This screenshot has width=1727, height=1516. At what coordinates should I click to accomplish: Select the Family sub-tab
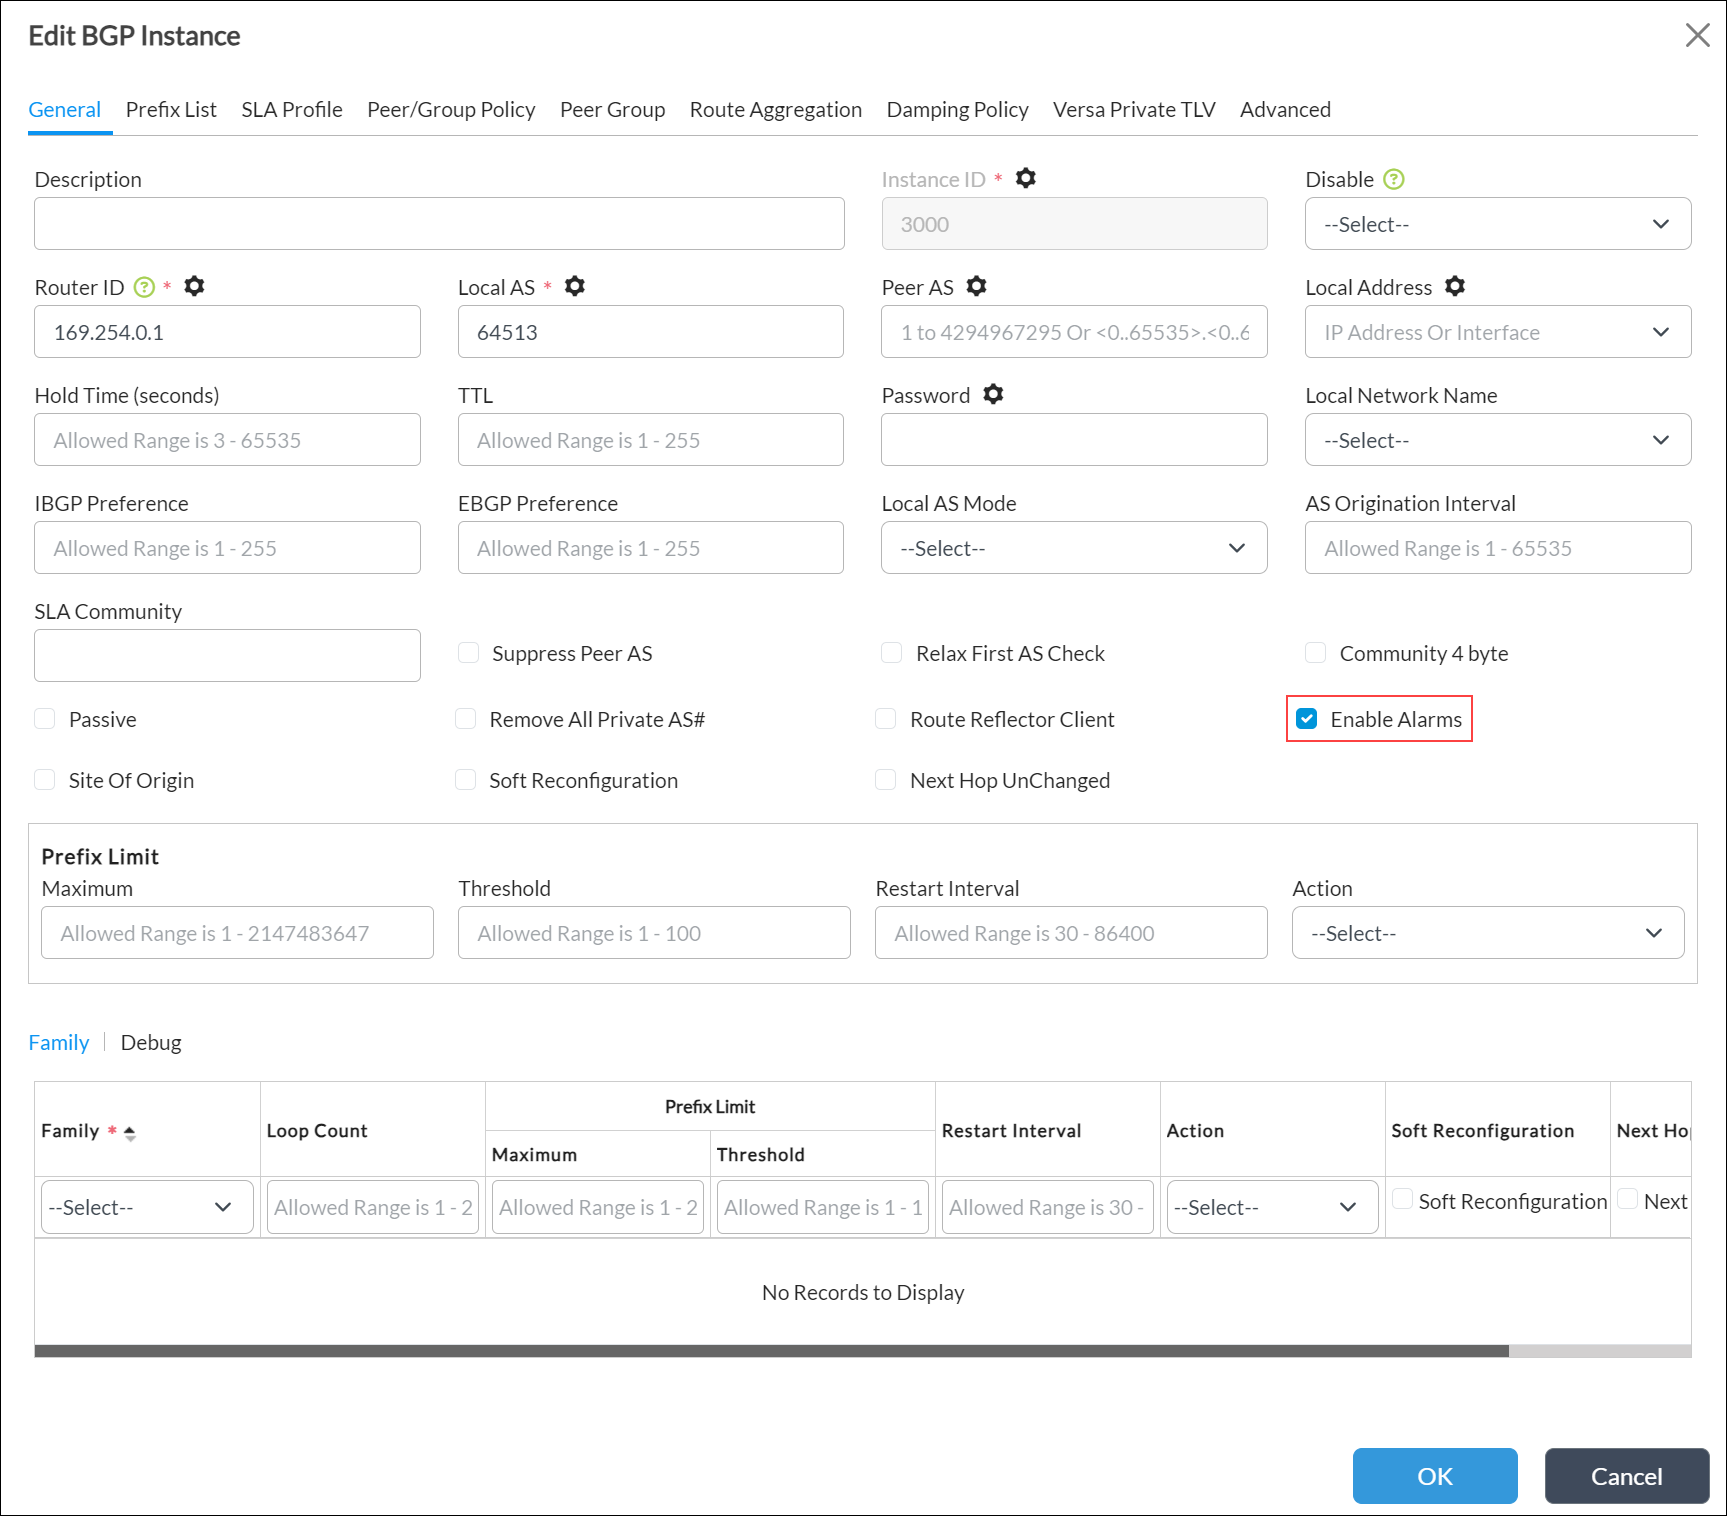58,1043
